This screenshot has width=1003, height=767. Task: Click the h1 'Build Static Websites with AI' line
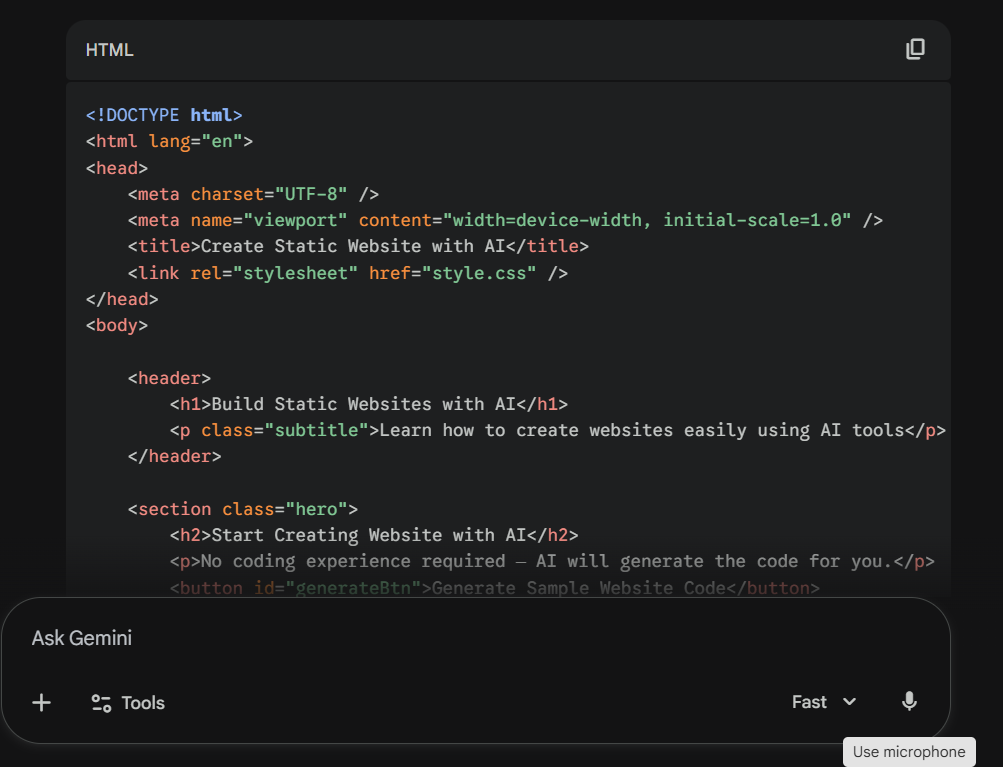click(x=368, y=404)
